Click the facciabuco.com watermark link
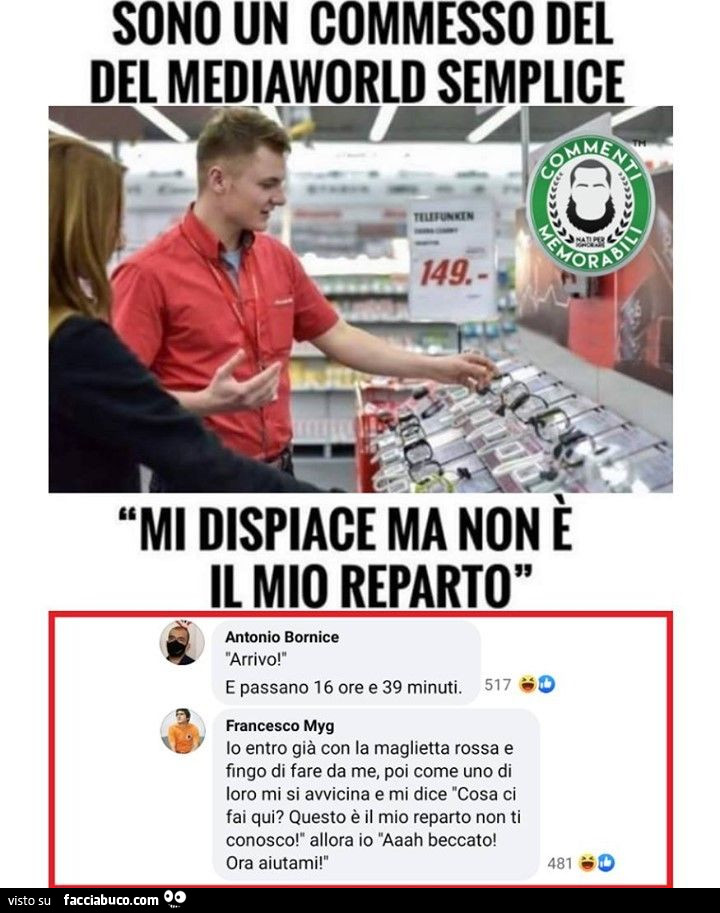This screenshot has height=913, width=720. click(x=111, y=900)
